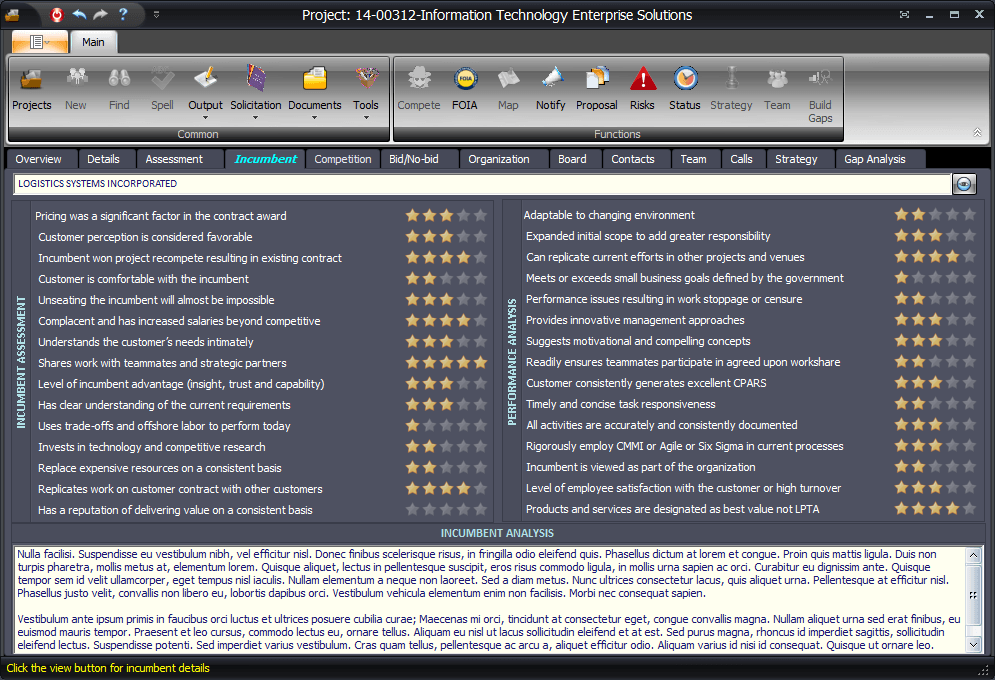Click the Help question mark icon
995x680 pixels.
click(123, 15)
